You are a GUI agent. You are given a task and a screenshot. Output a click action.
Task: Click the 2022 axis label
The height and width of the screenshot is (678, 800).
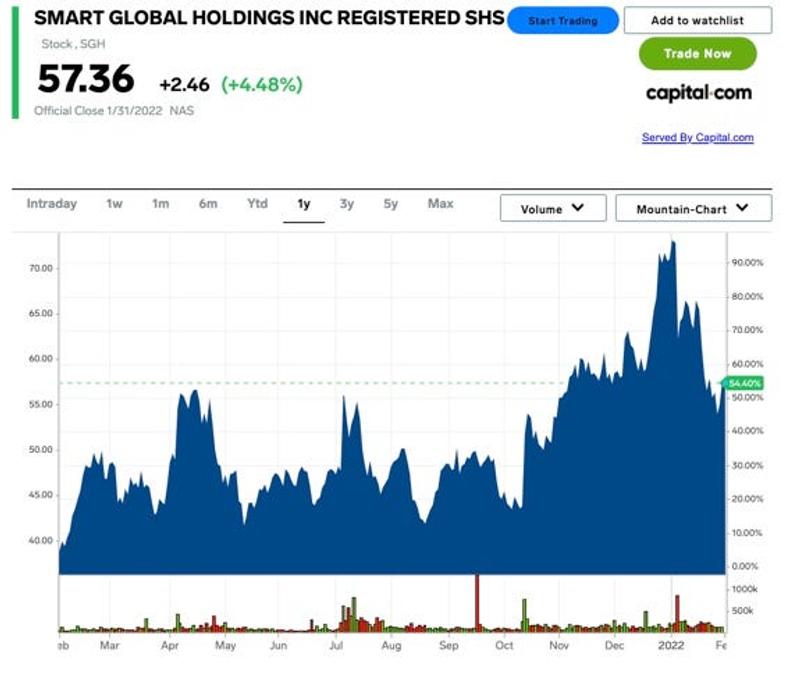670,645
